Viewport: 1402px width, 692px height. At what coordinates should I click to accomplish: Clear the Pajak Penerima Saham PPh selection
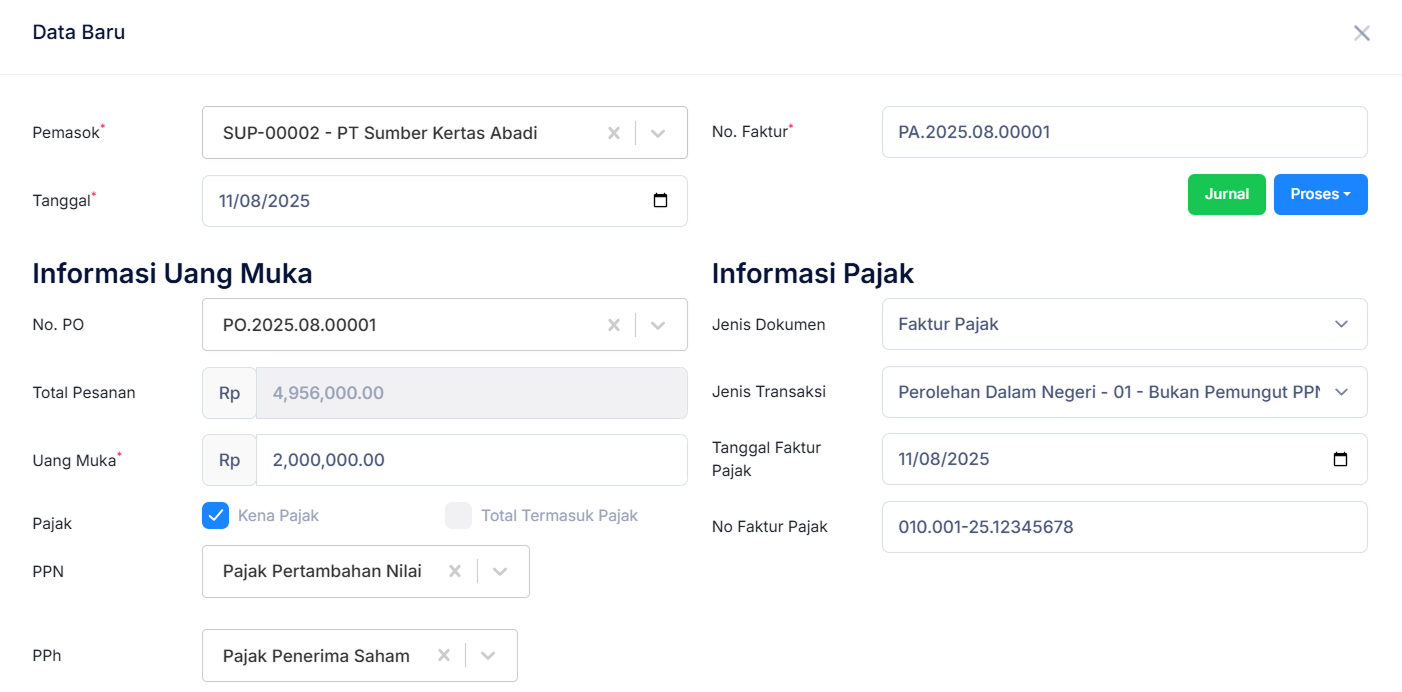tap(443, 655)
